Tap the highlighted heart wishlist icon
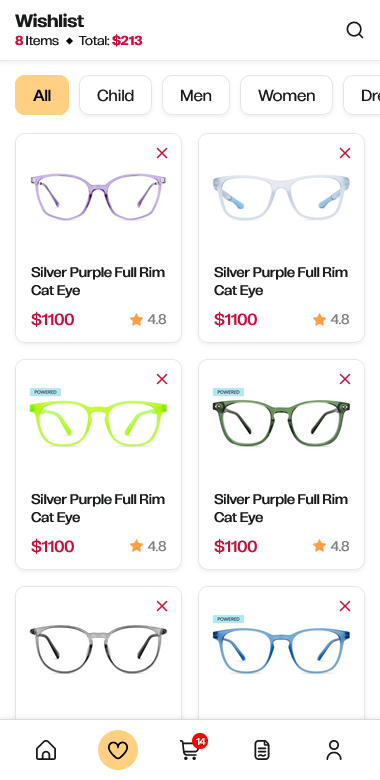This screenshot has width=380, height=780. 118,750
